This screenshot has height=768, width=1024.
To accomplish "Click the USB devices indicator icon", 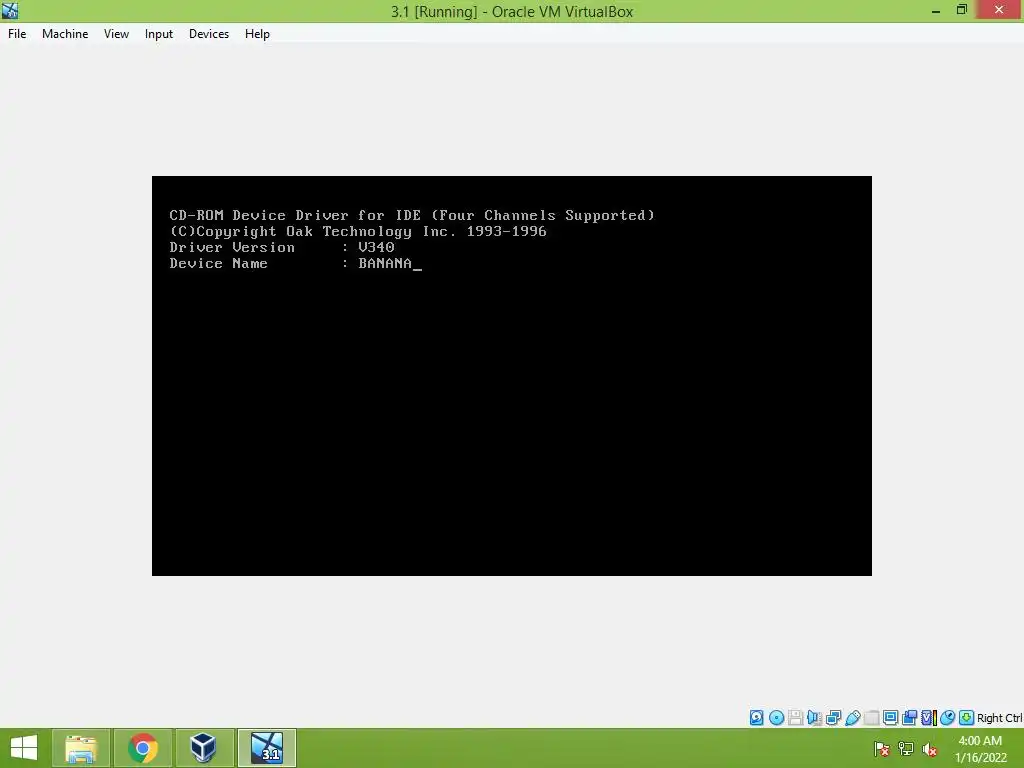I will coord(853,718).
